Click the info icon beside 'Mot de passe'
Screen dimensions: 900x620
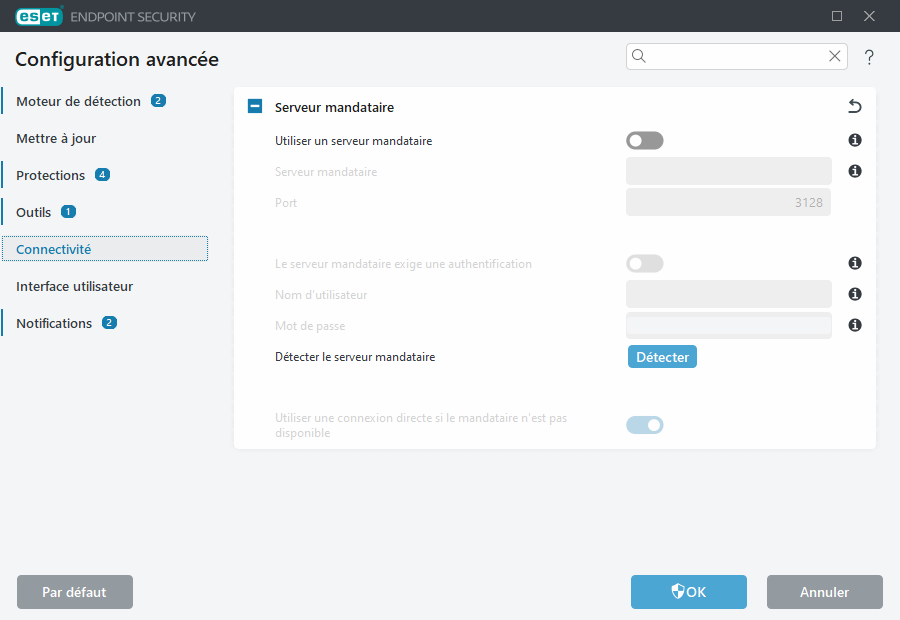[855, 325]
